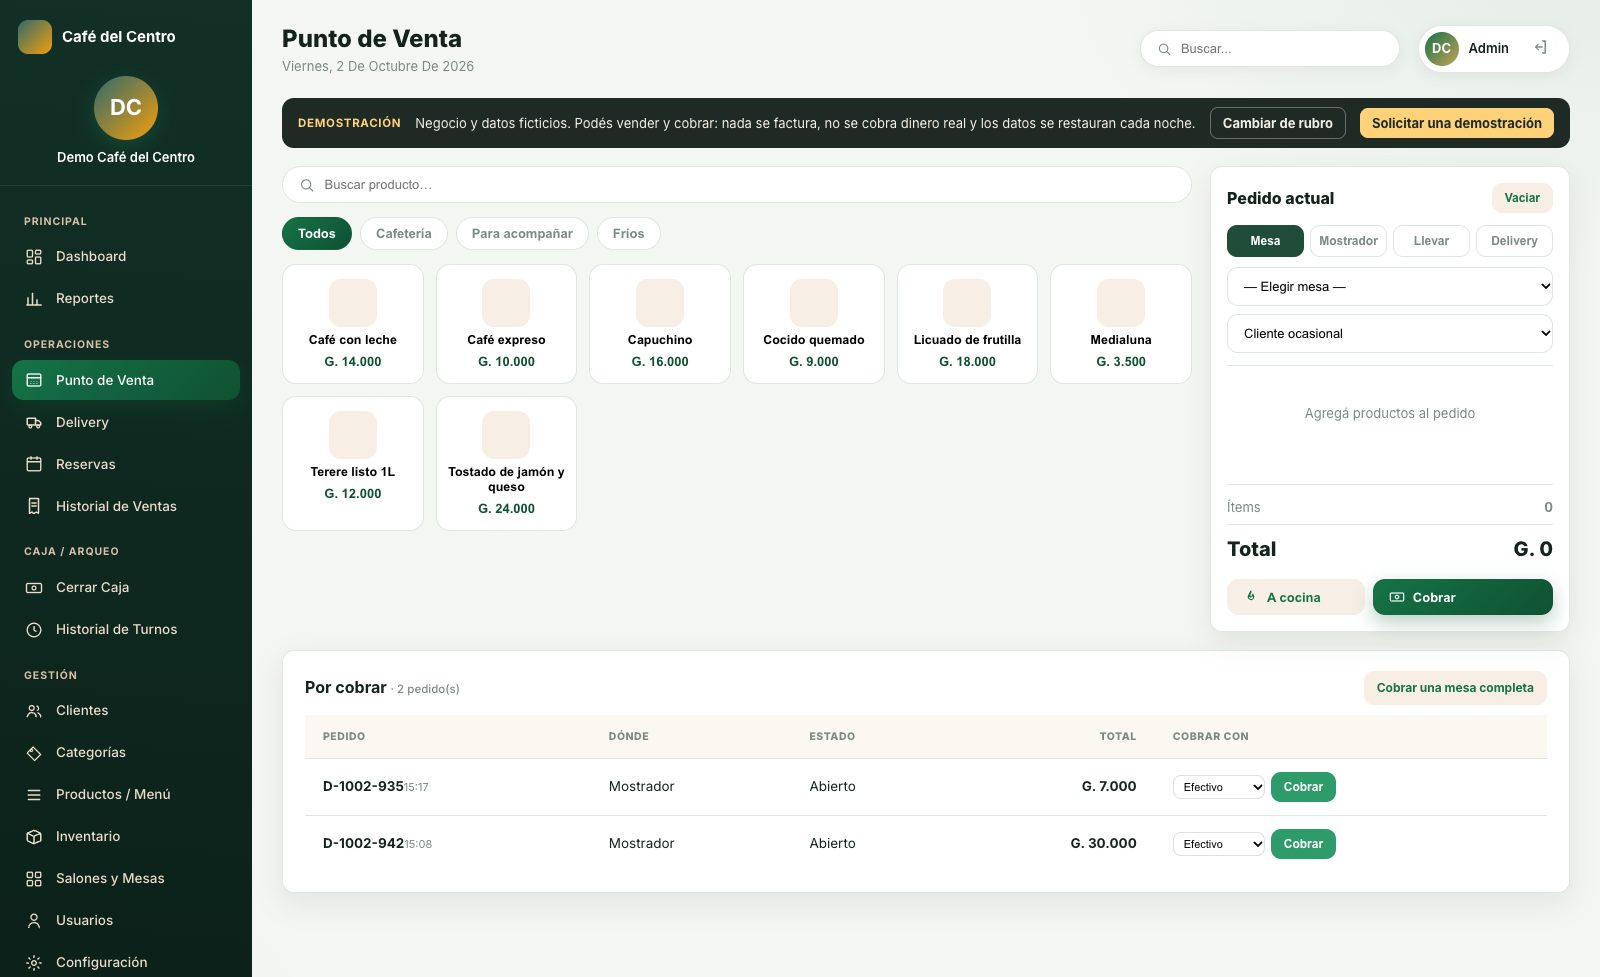Click order number D-1002-942
Screen dimensions: 1600x977
click(363, 844)
